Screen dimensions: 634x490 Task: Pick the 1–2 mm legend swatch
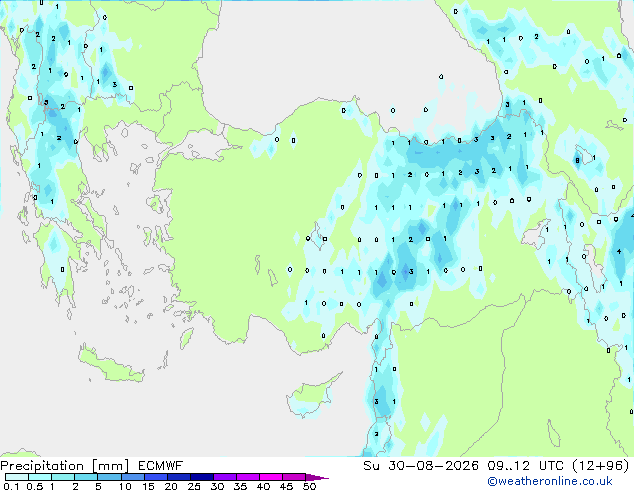click(x=63, y=477)
